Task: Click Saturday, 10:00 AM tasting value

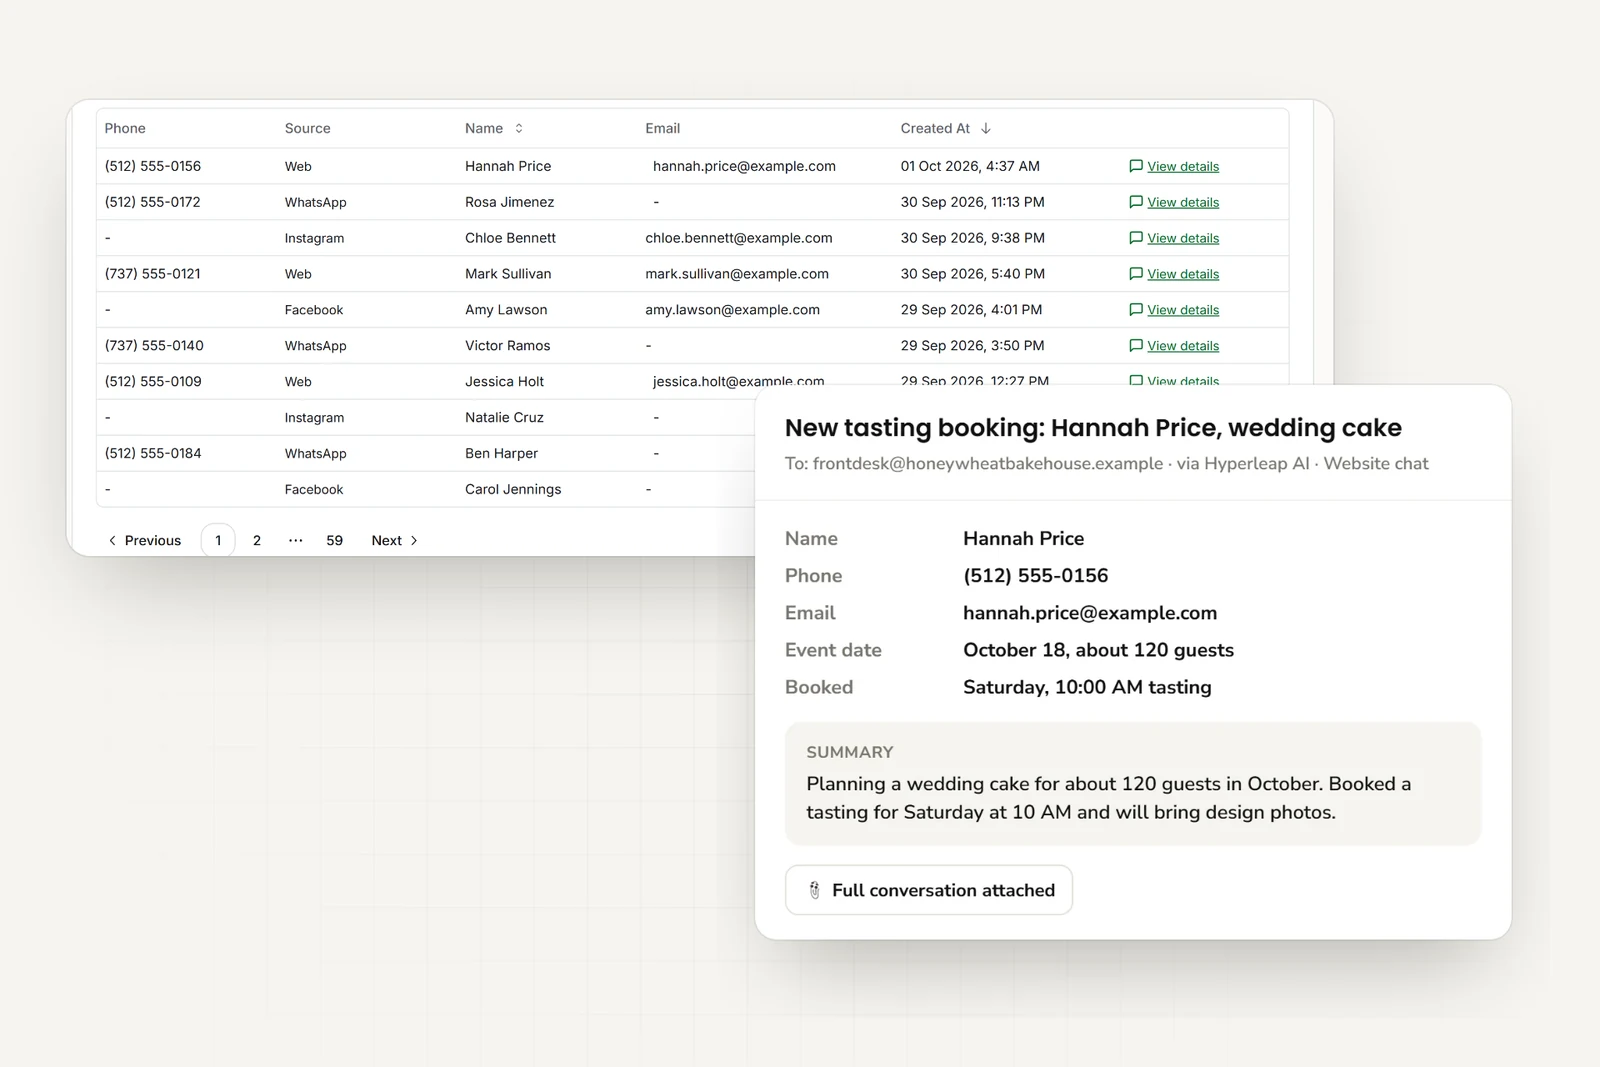Action: [x=1087, y=687]
